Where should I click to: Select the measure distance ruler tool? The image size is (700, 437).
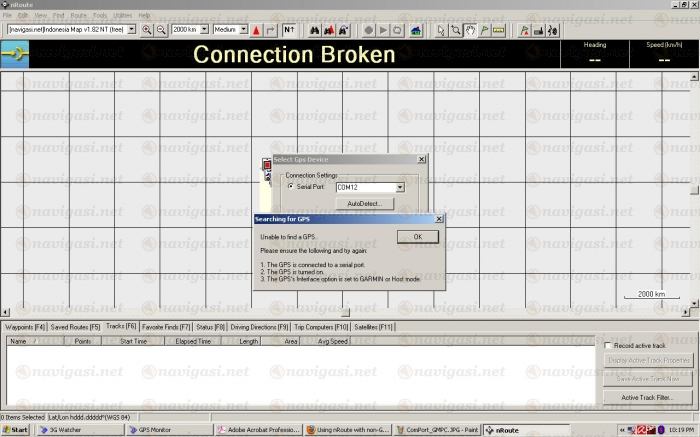498,30
